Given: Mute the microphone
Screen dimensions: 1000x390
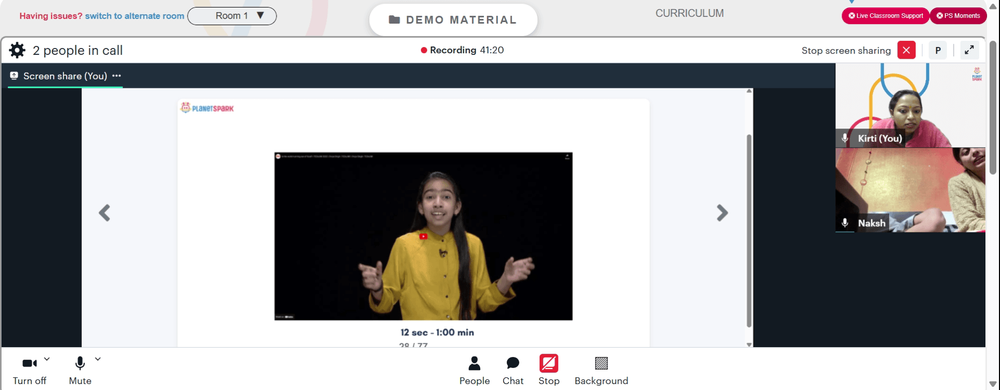Looking at the screenshot, I should 80,370.
